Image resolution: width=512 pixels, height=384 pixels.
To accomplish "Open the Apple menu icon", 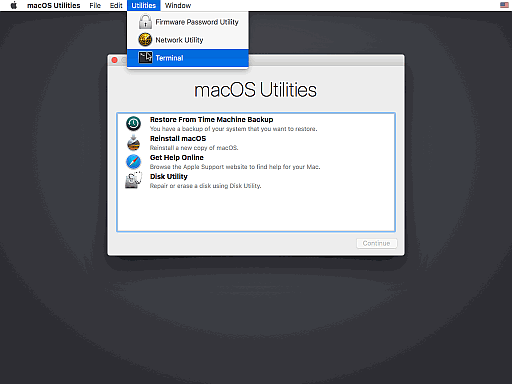I will pos(14,5).
